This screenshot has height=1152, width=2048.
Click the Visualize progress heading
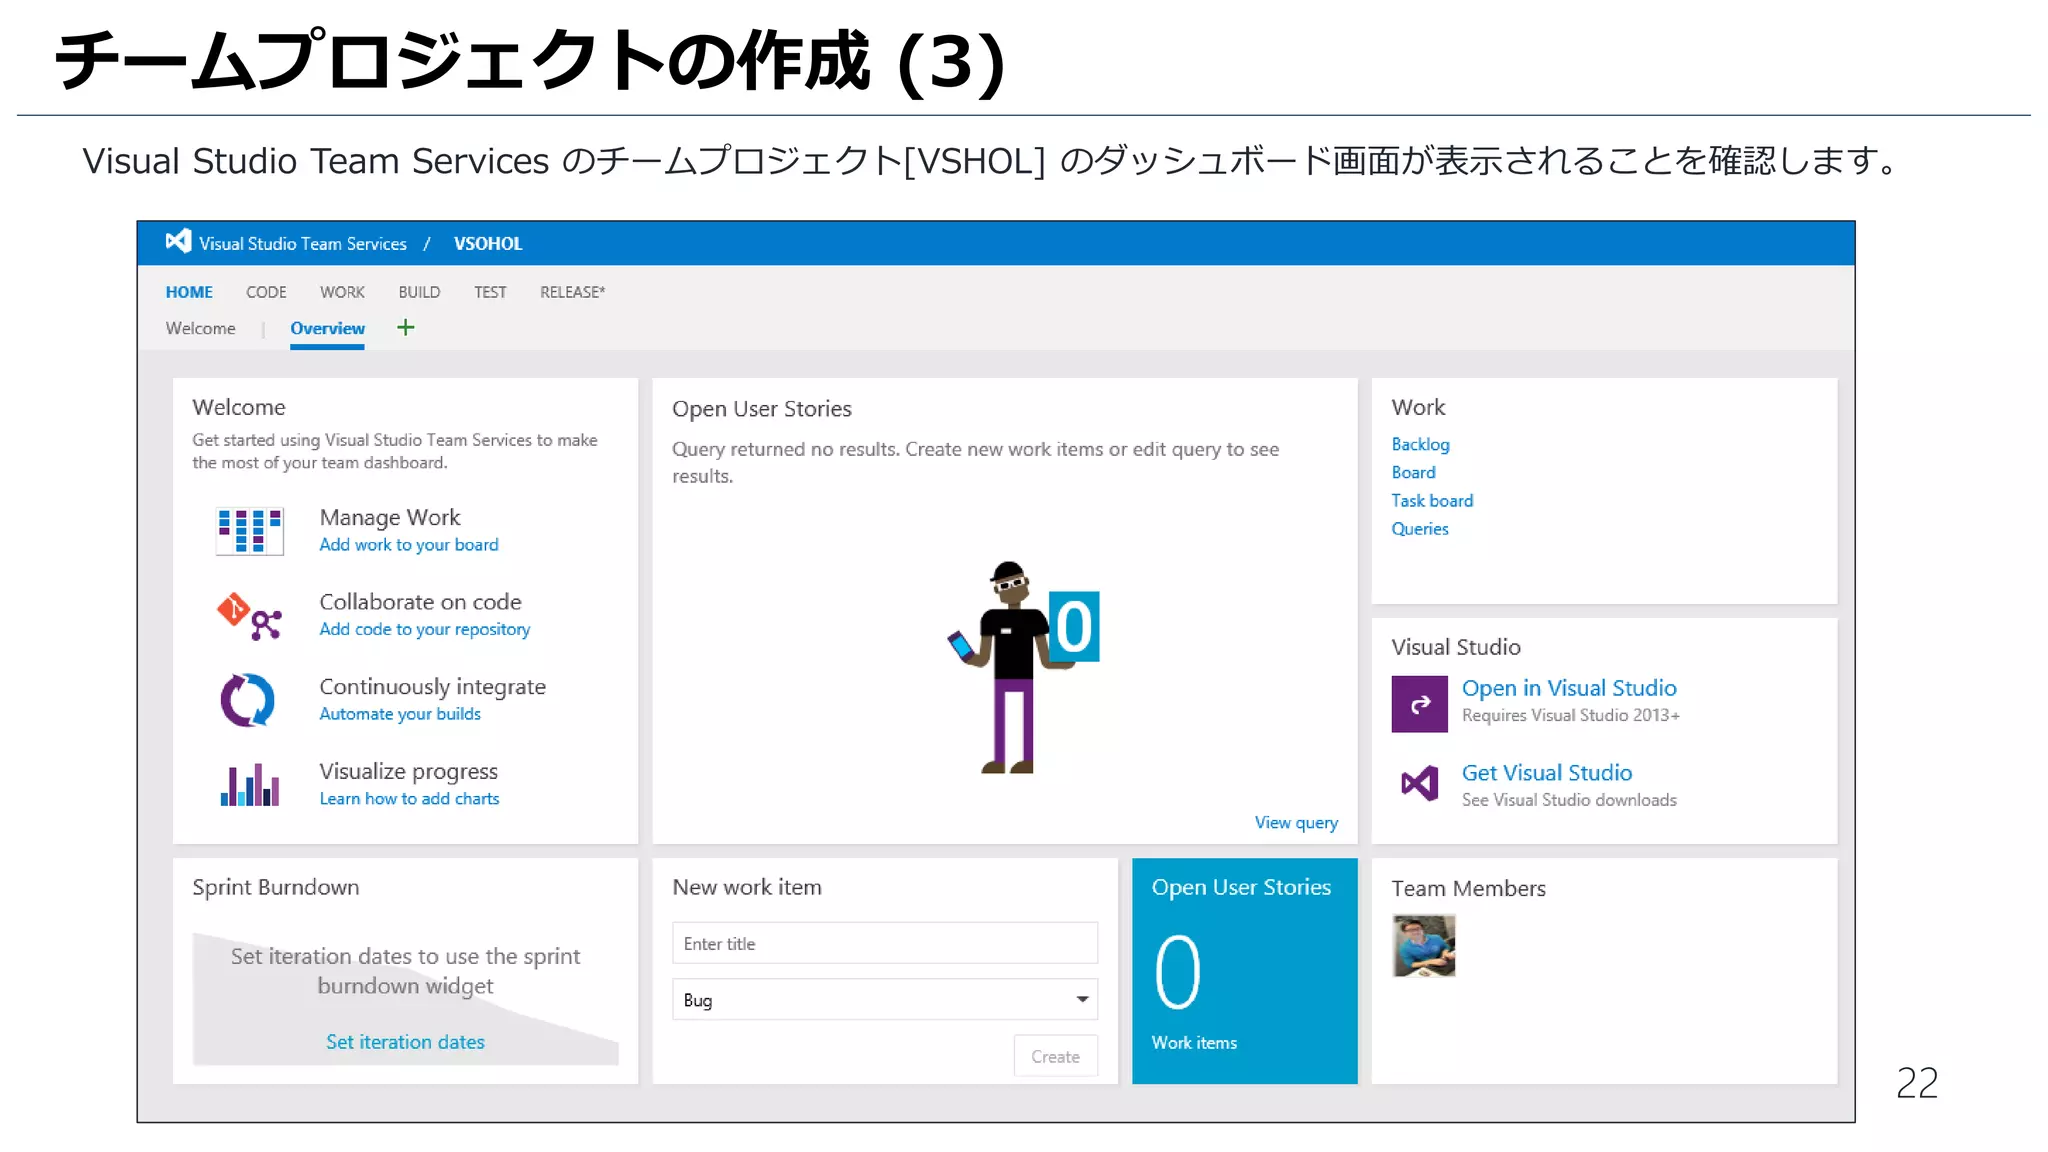click(408, 771)
